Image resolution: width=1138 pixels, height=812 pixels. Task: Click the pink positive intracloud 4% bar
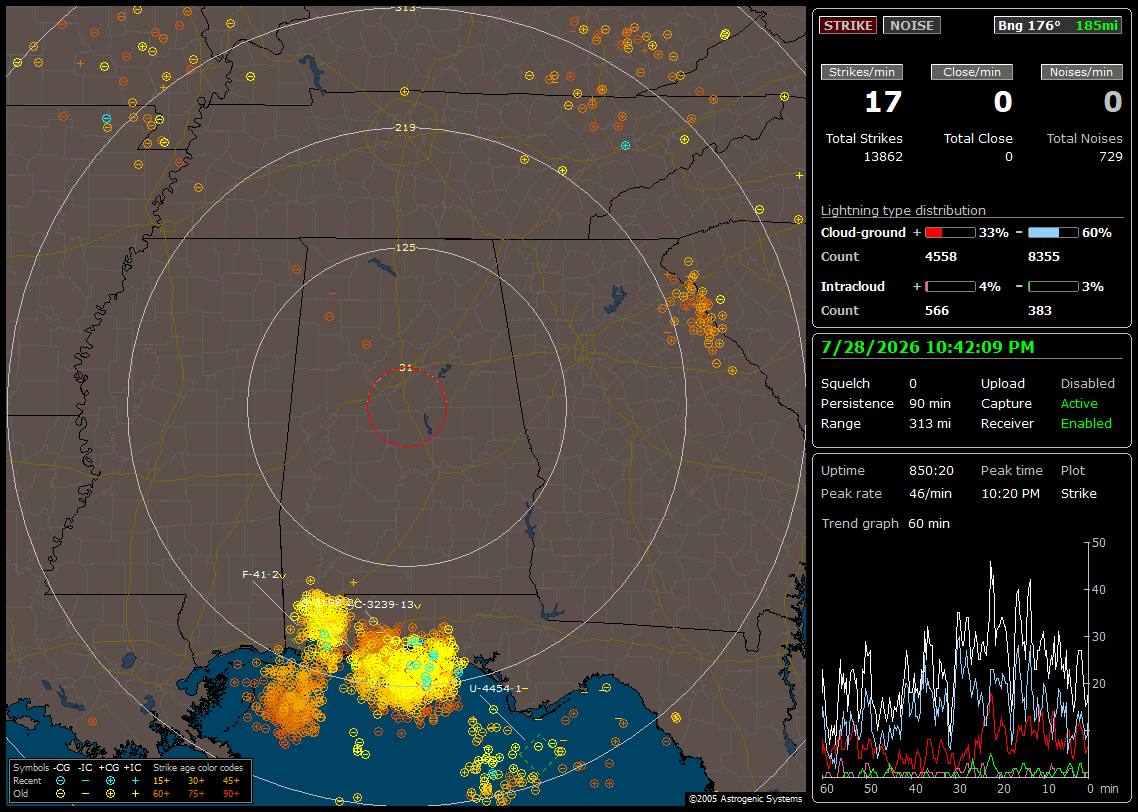click(949, 287)
